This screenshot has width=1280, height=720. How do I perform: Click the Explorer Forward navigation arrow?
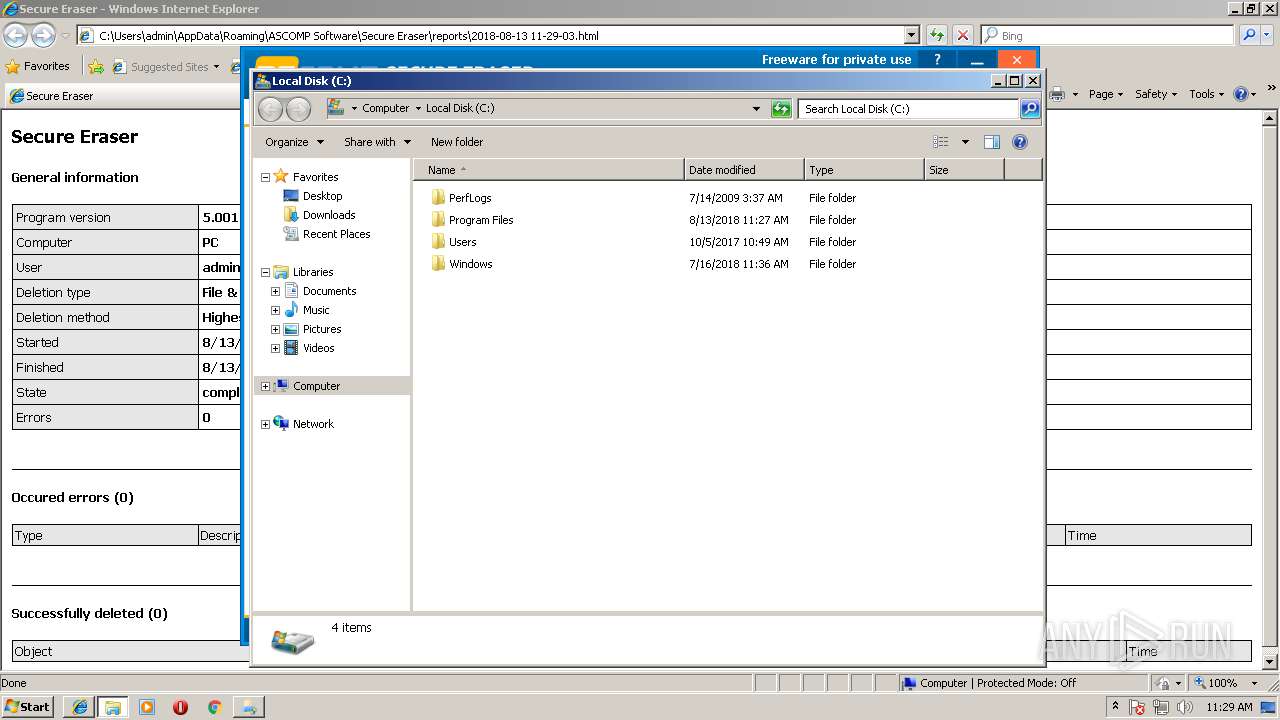point(298,109)
